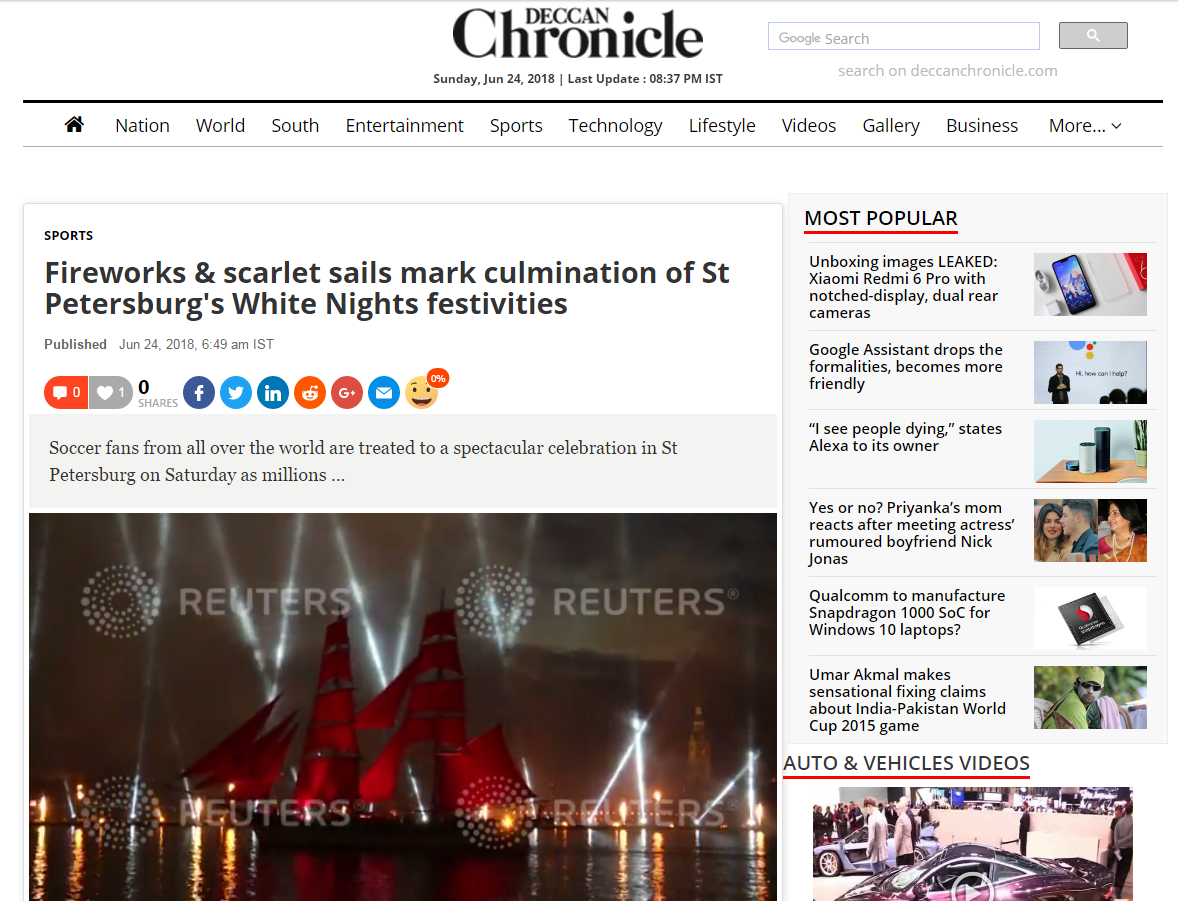
Task: Share the article on LinkedIn
Action: 273,393
